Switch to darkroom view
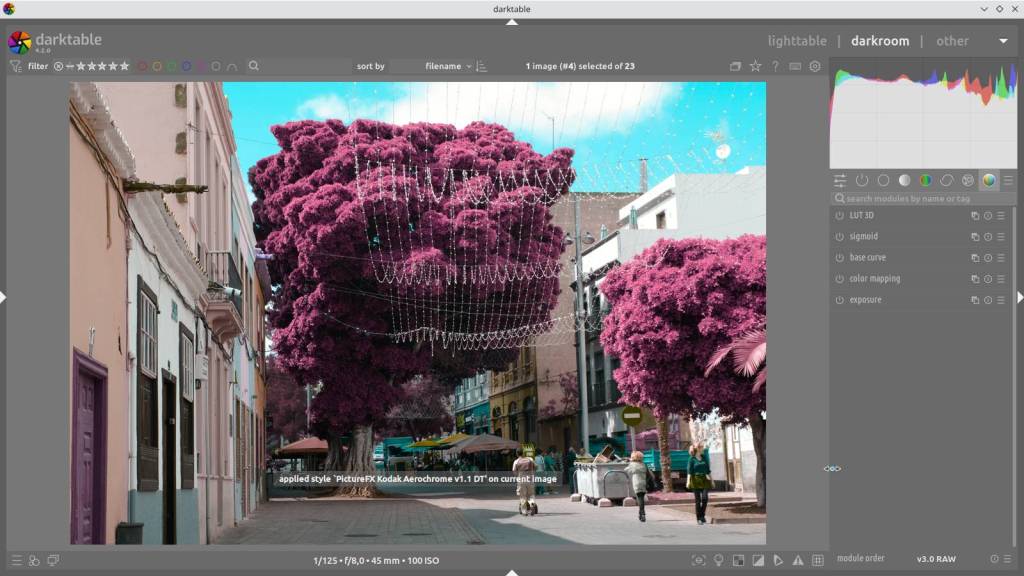 880,40
